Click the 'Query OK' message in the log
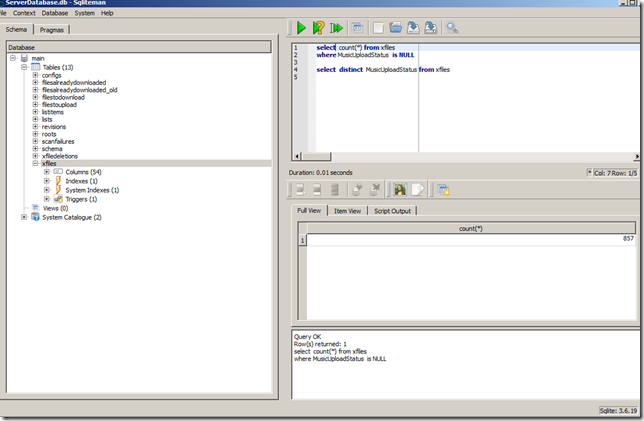 coord(307,336)
